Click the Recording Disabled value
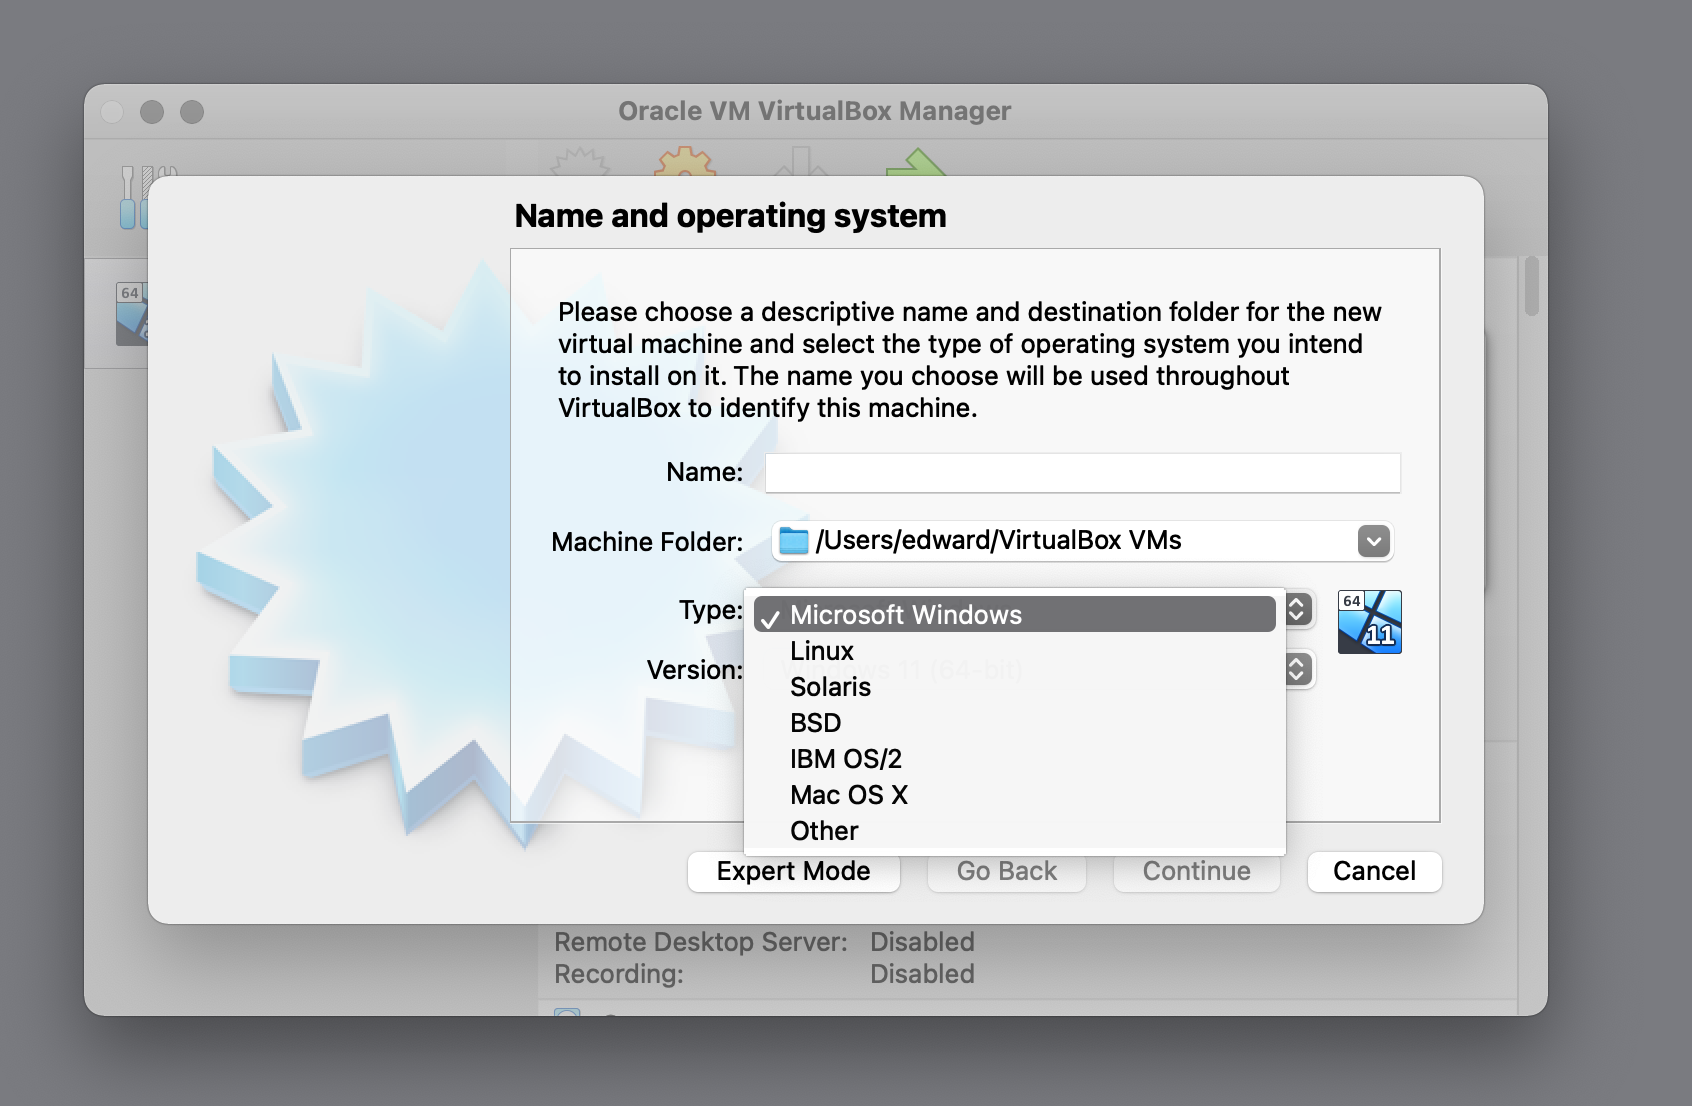Viewport: 1692px width, 1106px height. click(922, 974)
